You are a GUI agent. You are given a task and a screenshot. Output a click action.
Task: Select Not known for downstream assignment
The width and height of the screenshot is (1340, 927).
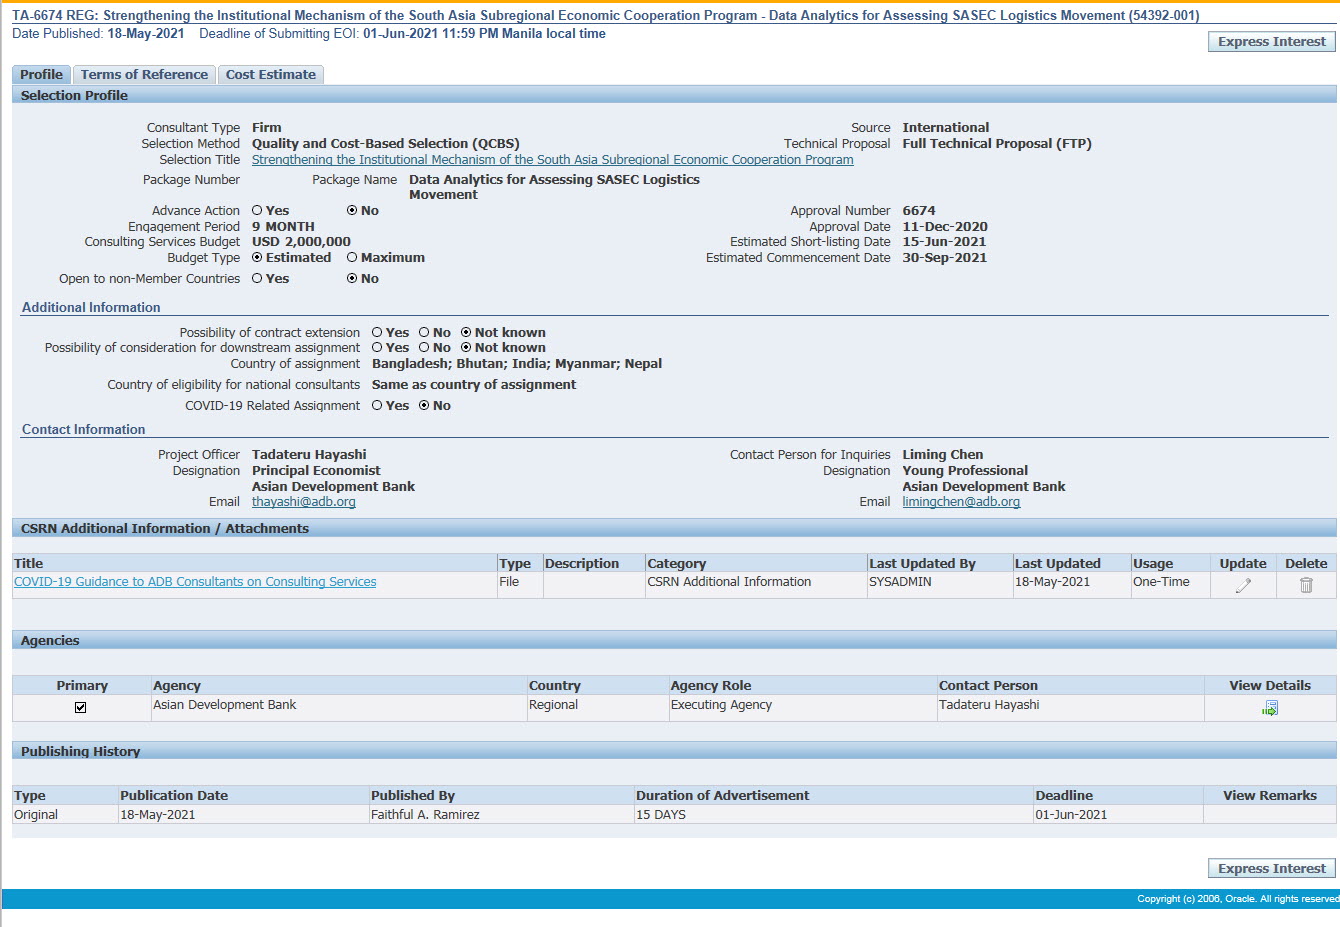point(466,348)
